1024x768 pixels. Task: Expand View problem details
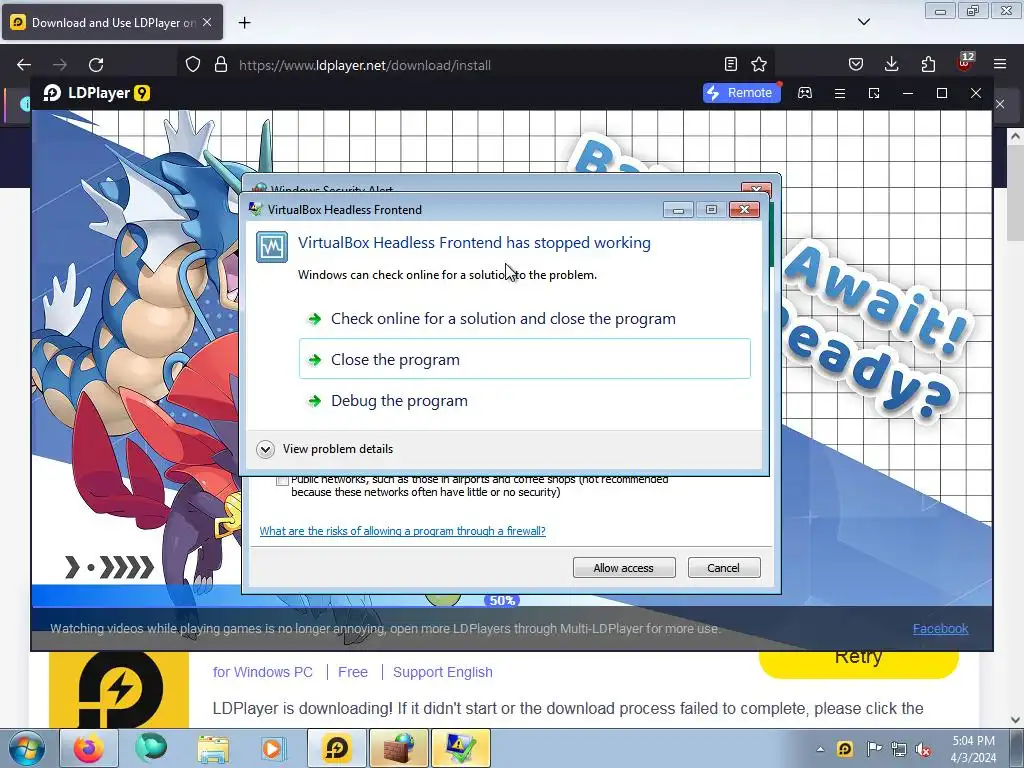[325, 449]
